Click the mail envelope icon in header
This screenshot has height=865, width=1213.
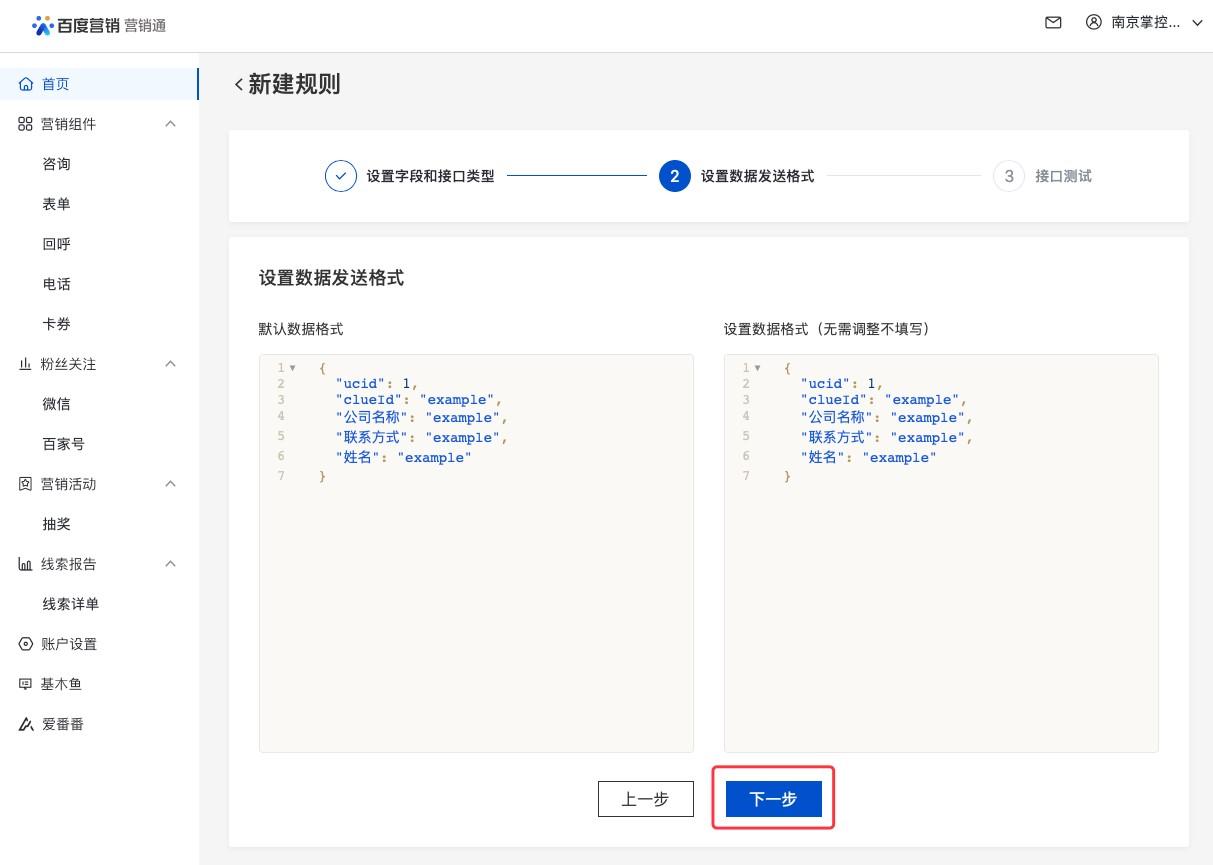(1053, 22)
